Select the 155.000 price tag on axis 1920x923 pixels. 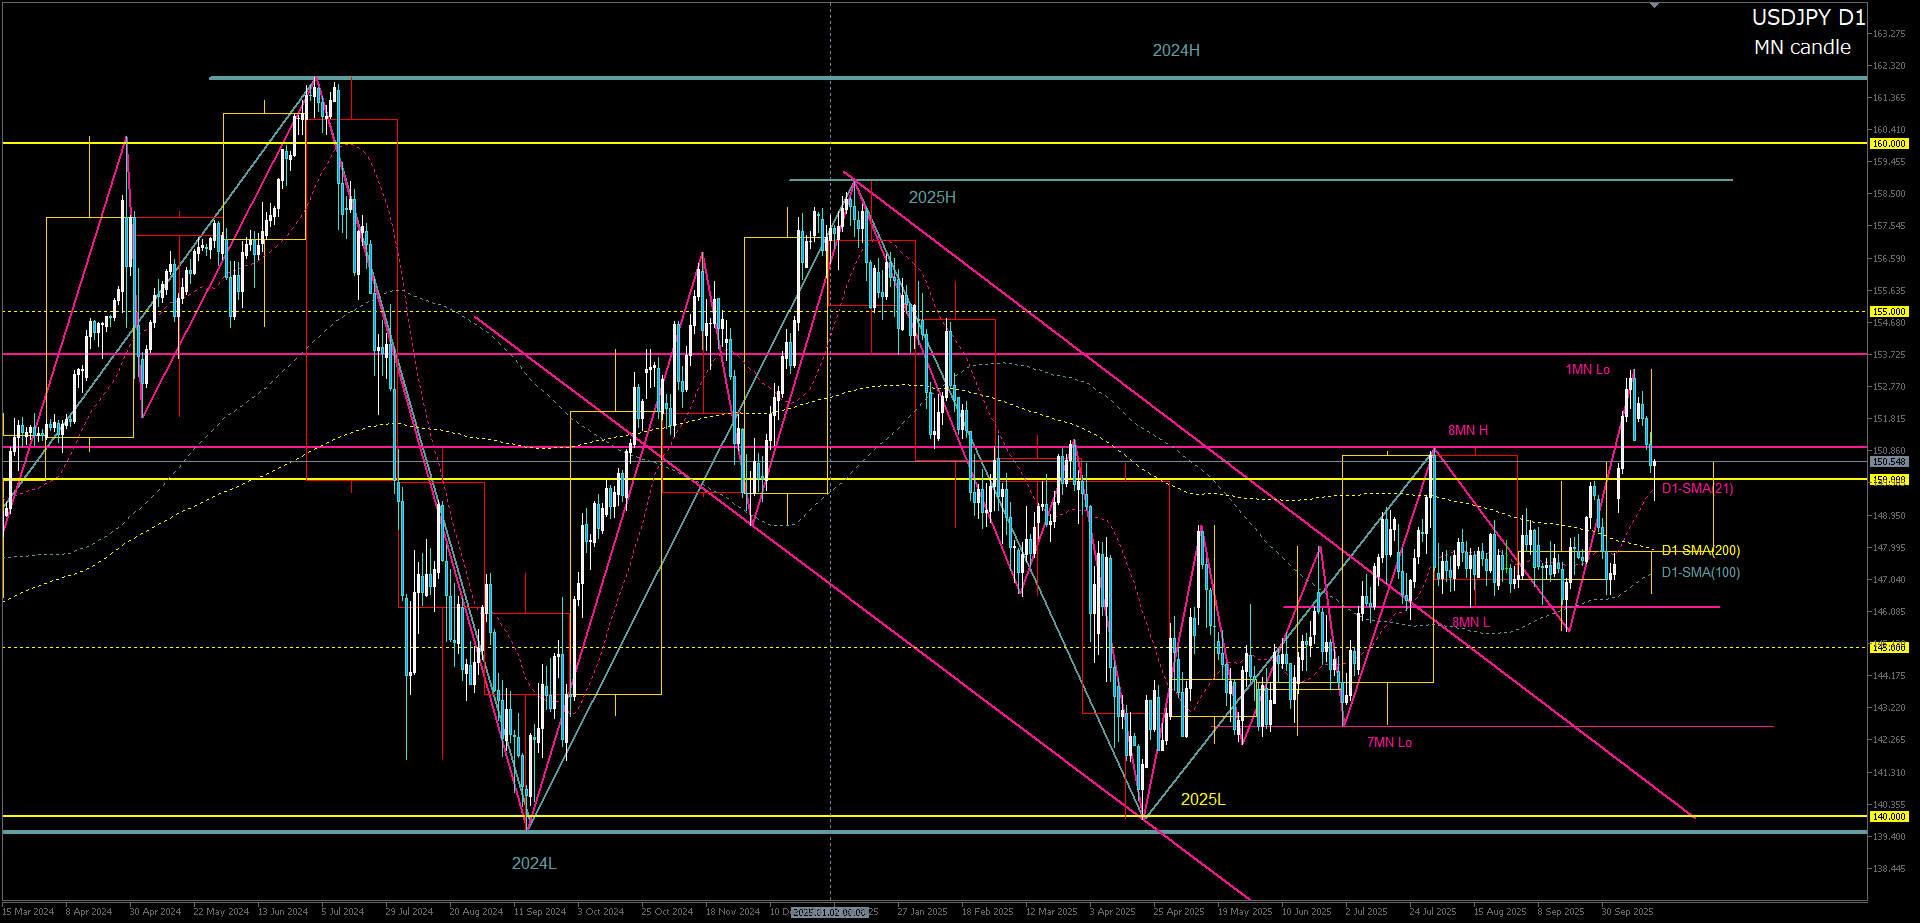[x=1888, y=312]
